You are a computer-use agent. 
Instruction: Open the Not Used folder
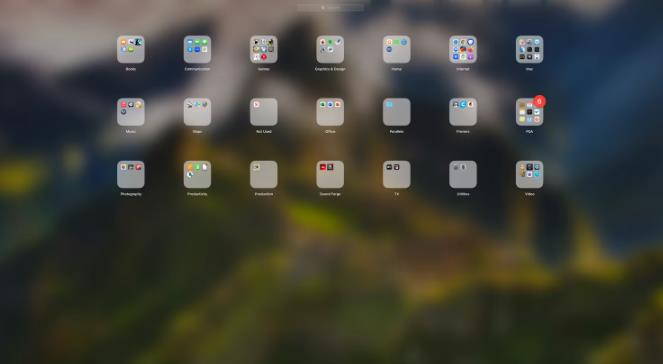tap(264, 112)
